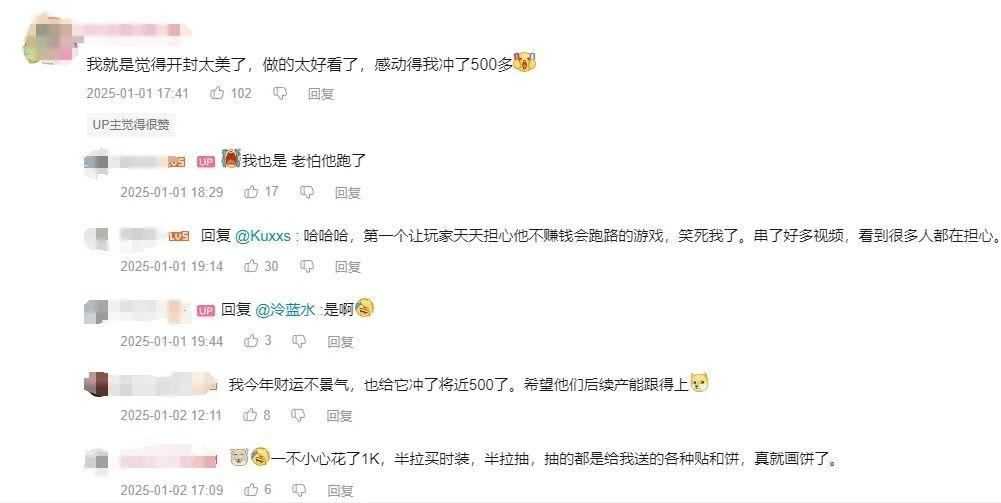Like the reply with 8 likes

(x=250, y=415)
